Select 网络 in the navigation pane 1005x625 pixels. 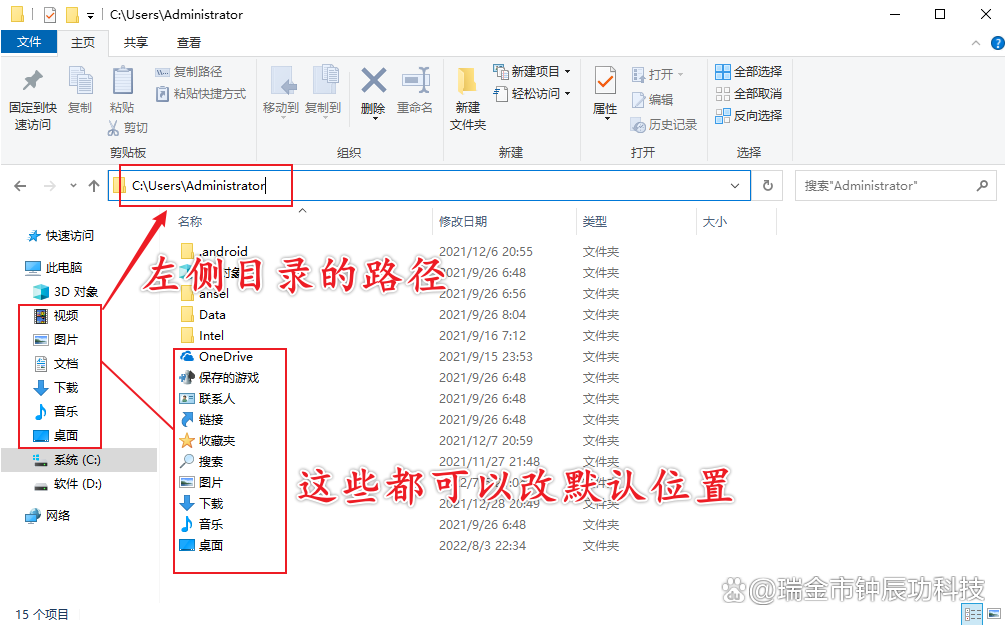point(48,515)
